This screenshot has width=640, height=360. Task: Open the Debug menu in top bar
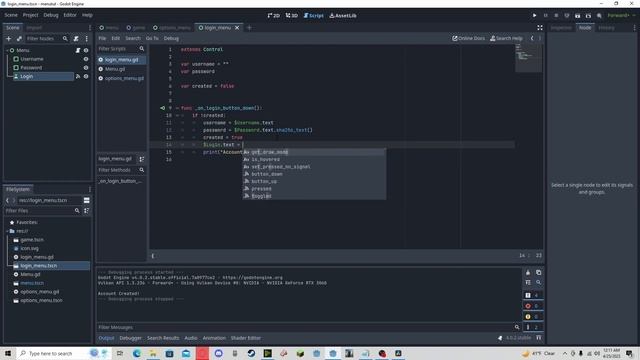point(51,15)
